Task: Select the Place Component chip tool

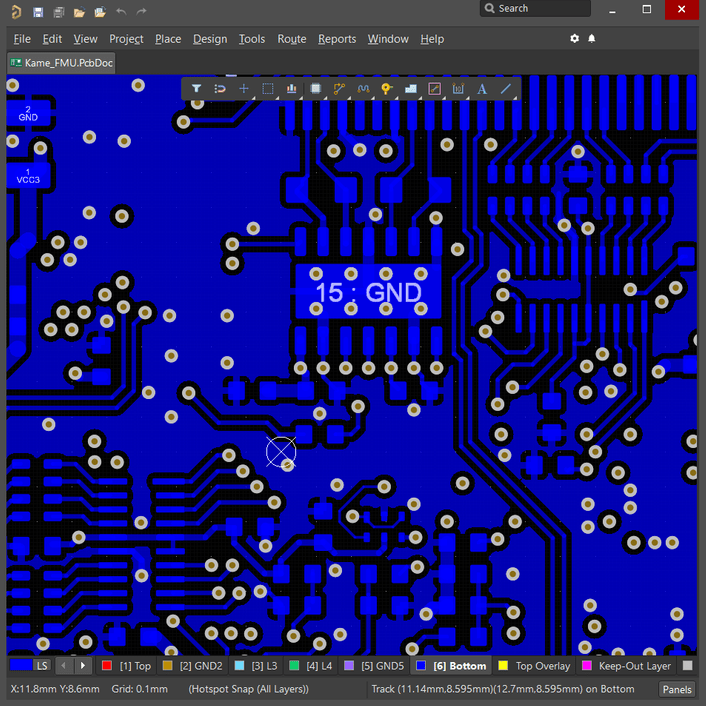Action: 316,89
